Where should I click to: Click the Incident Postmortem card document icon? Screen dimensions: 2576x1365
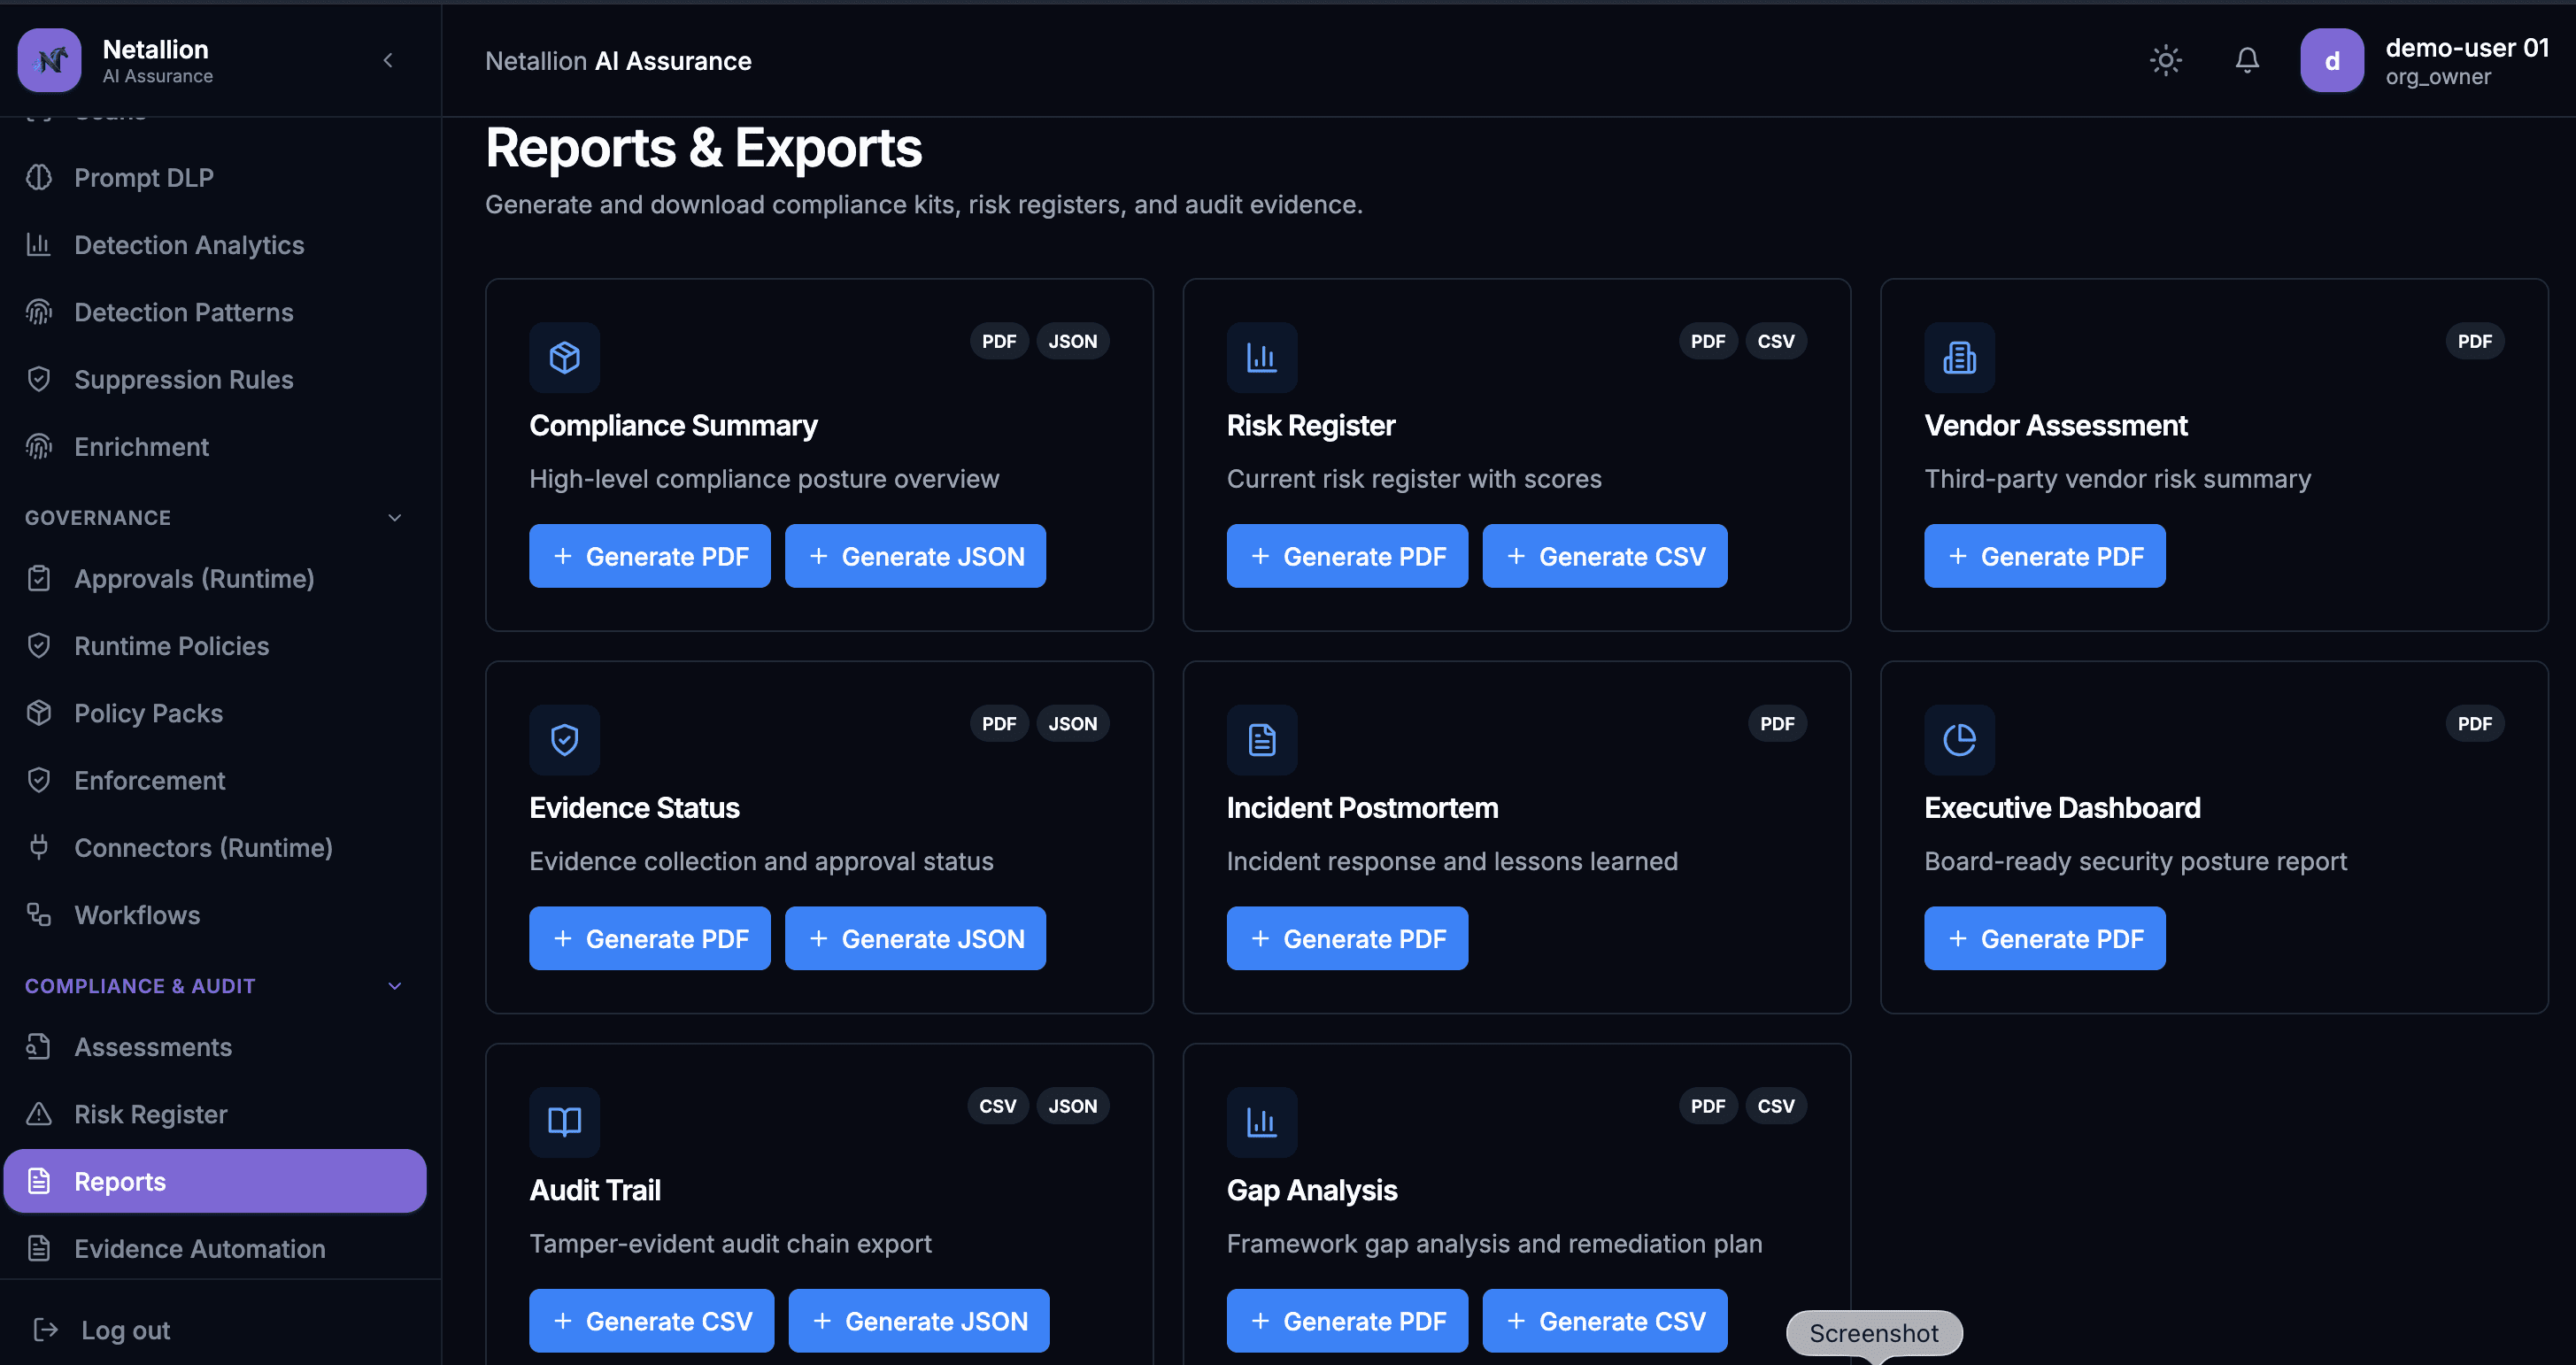click(1262, 740)
